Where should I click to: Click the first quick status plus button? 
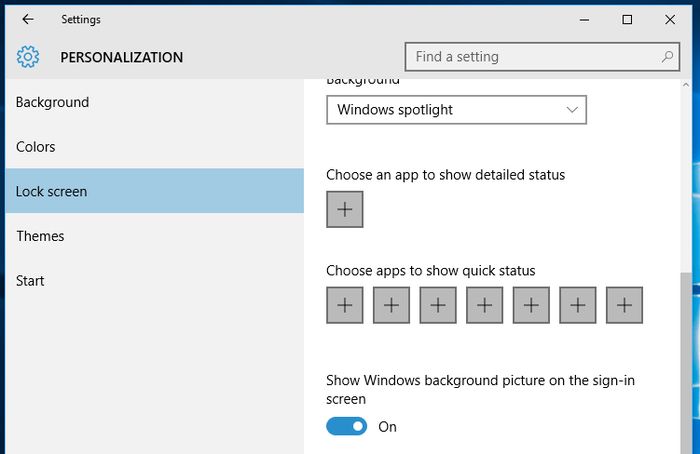345,305
